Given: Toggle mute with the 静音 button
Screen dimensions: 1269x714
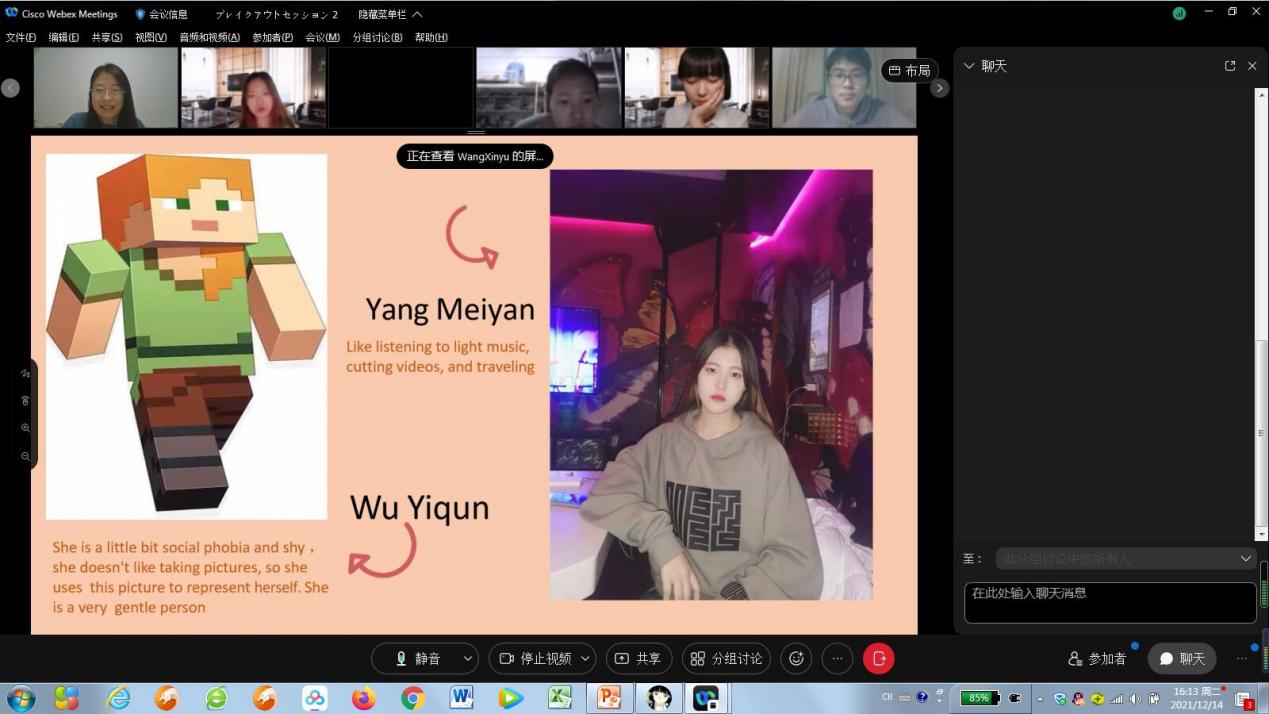Looking at the screenshot, I should (x=417, y=659).
